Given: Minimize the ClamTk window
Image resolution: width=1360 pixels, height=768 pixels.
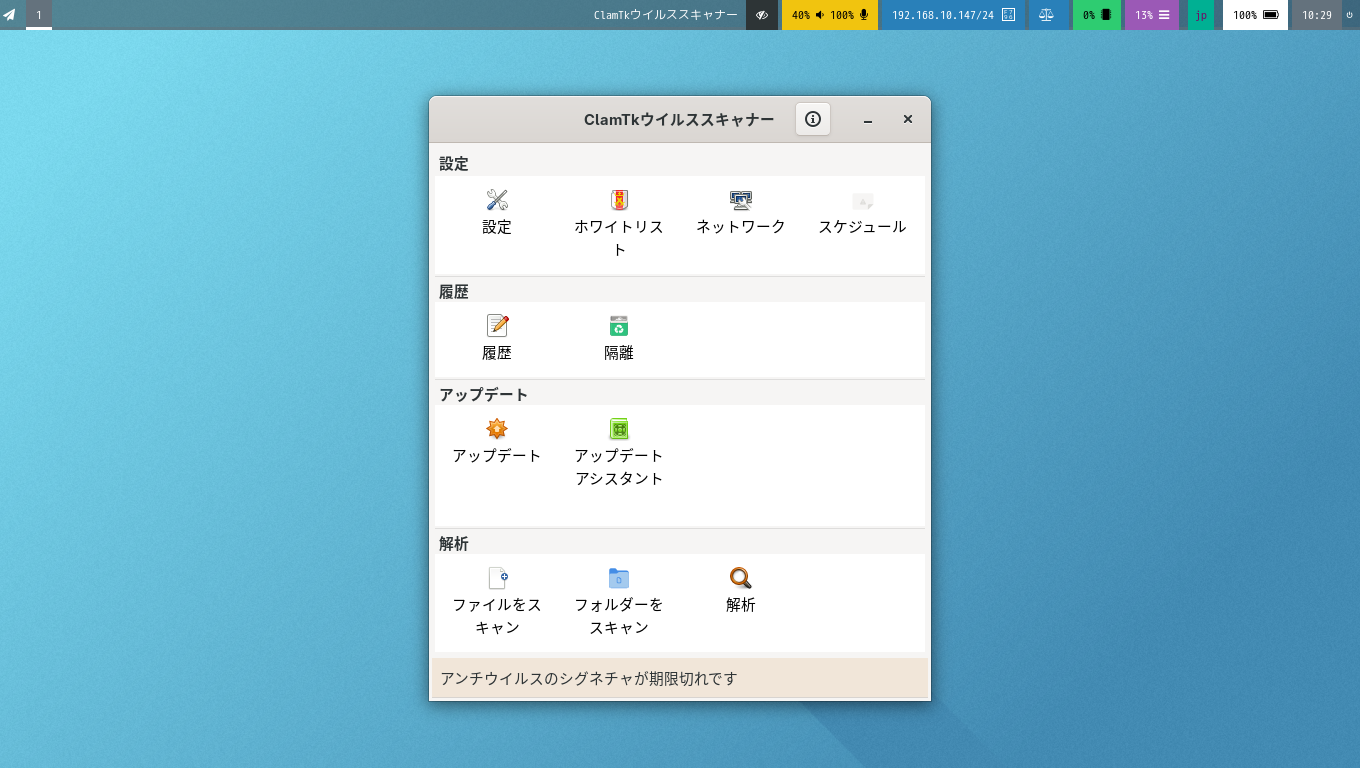Looking at the screenshot, I should pyautogui.click(x=868, y=120).
